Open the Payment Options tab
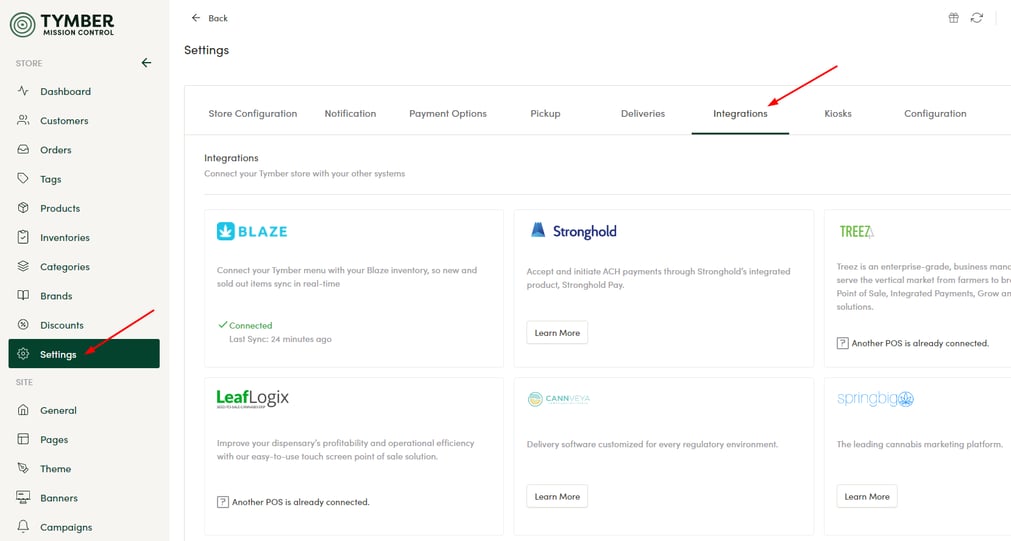The width and height of the screenshot is (1011, 541). pyautogui.click(x=447, y=113)
